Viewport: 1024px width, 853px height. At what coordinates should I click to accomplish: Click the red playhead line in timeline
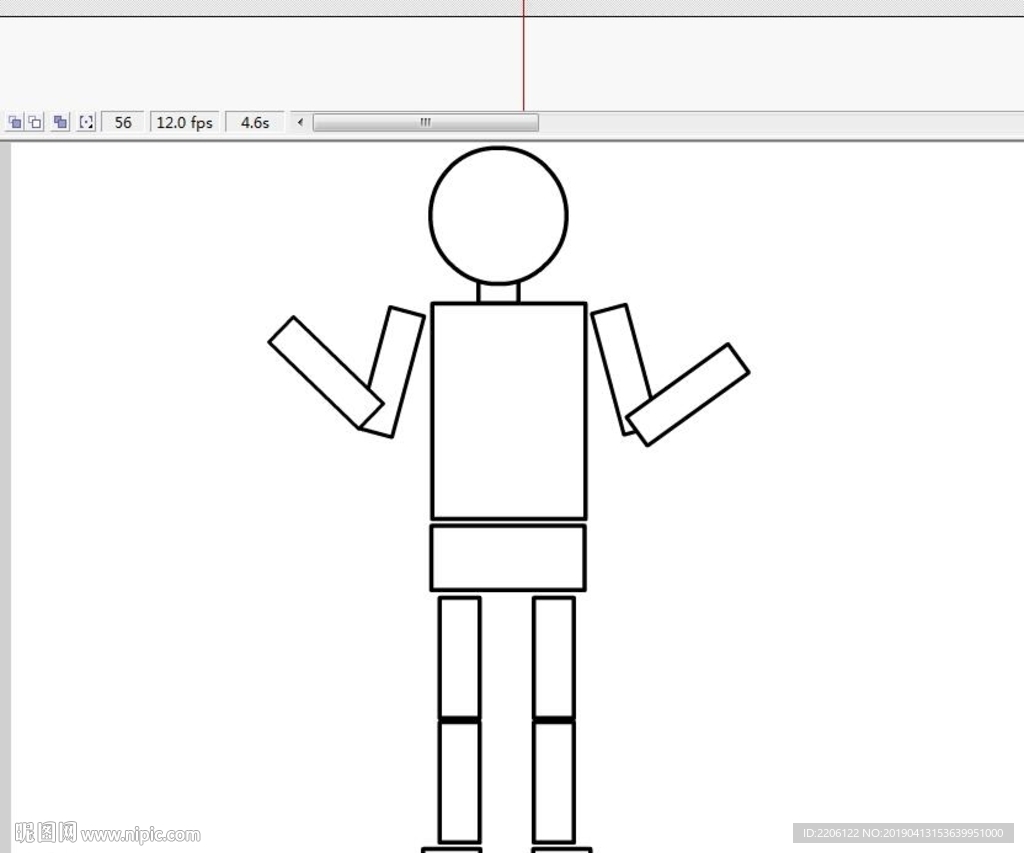523,60
